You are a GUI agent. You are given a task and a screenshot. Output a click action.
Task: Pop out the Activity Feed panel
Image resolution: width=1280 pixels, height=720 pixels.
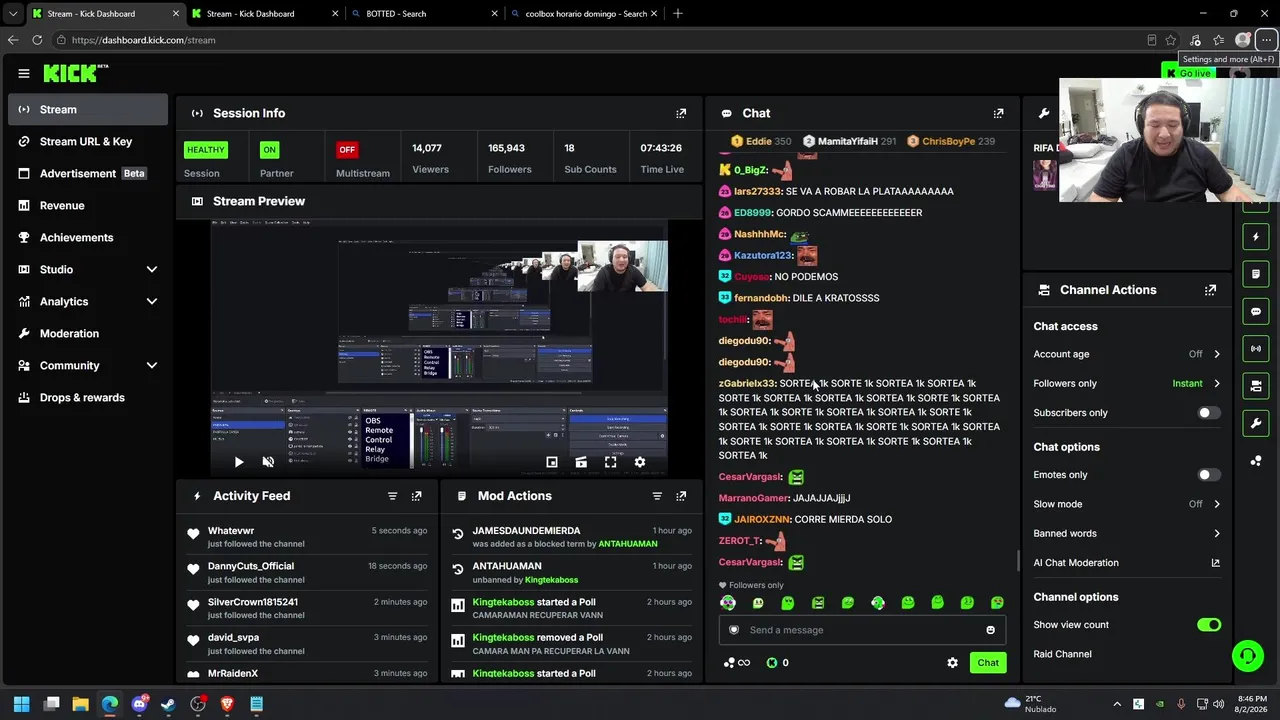(416, 496)
